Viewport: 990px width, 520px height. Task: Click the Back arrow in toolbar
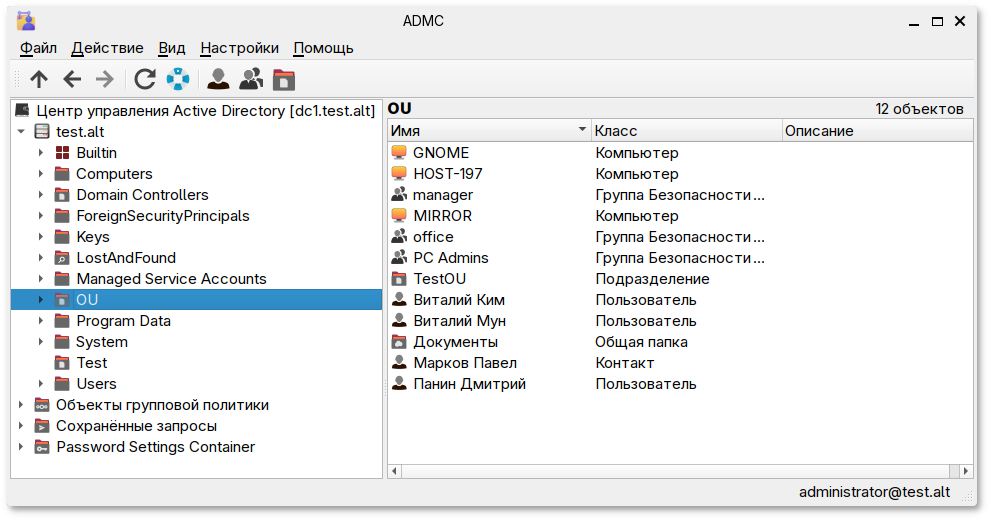(x=72, y=80)
